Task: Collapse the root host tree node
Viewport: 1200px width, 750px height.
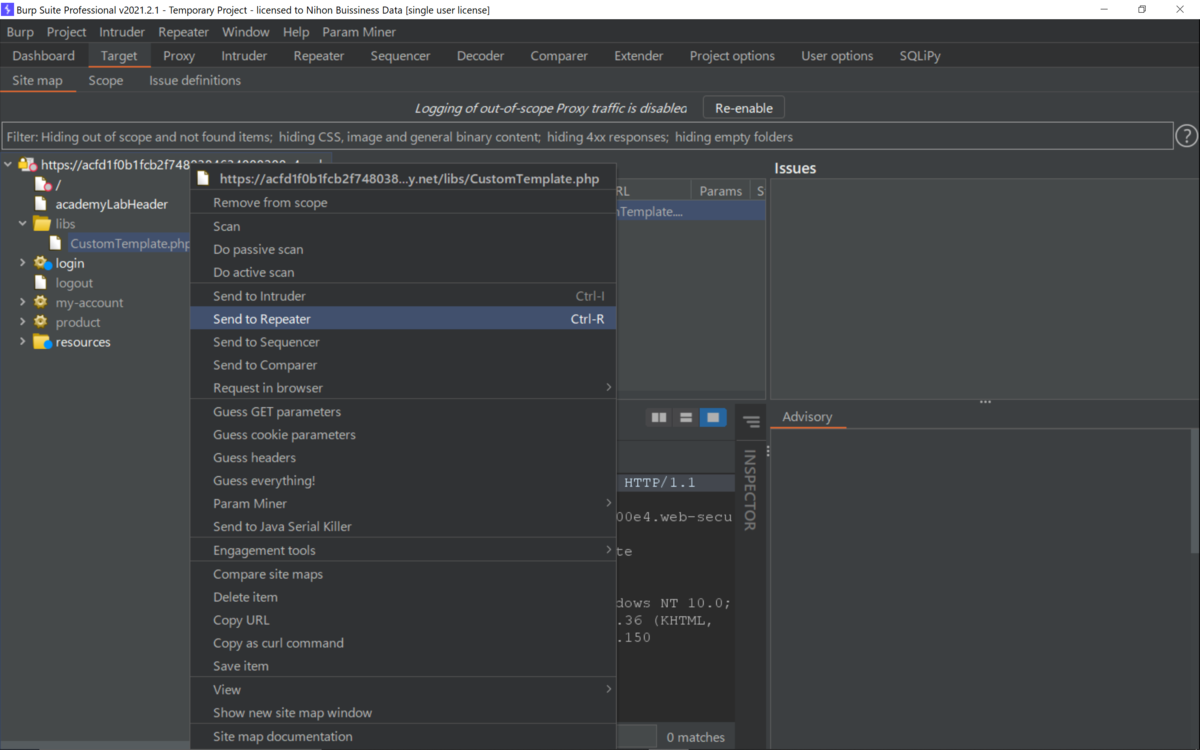Action: point(8,165)
